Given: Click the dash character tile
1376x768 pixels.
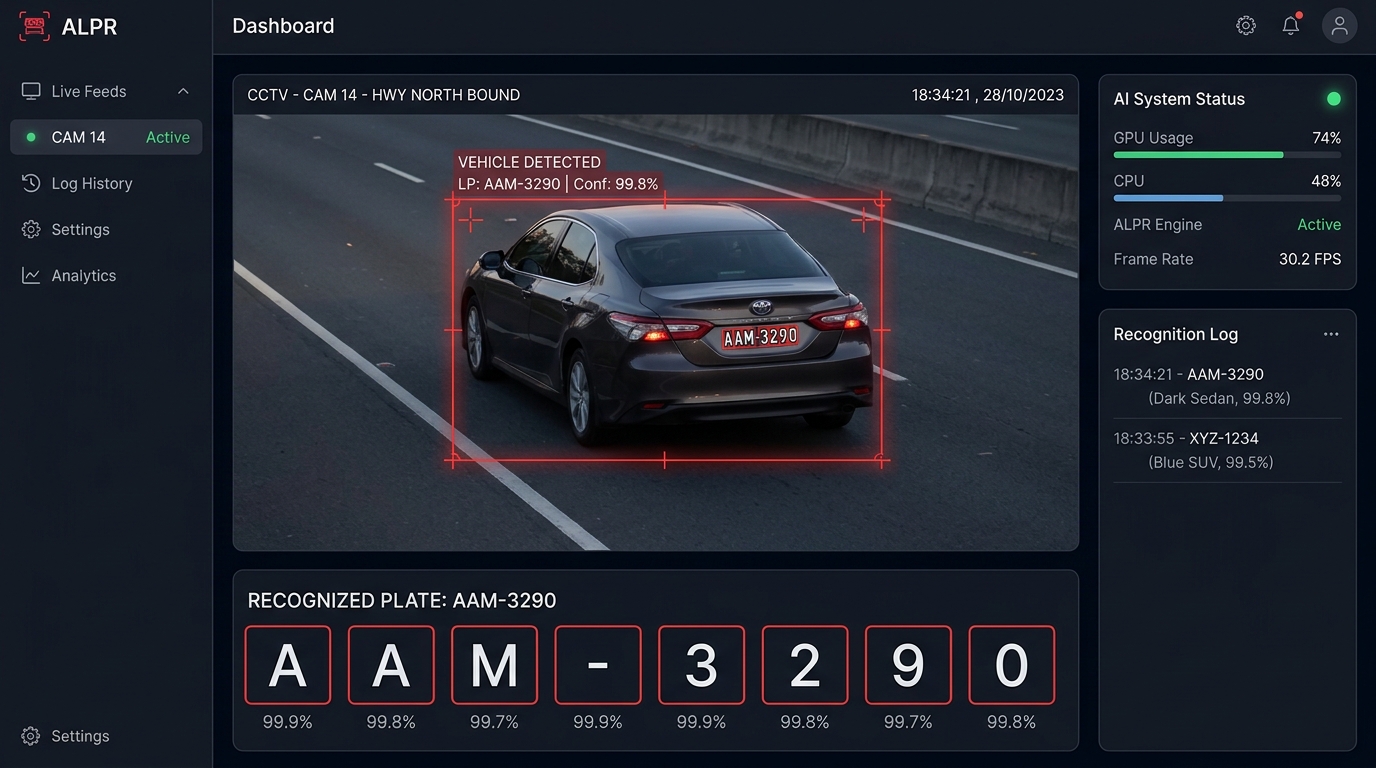Looking at the screenshot, I should [598, 665].
